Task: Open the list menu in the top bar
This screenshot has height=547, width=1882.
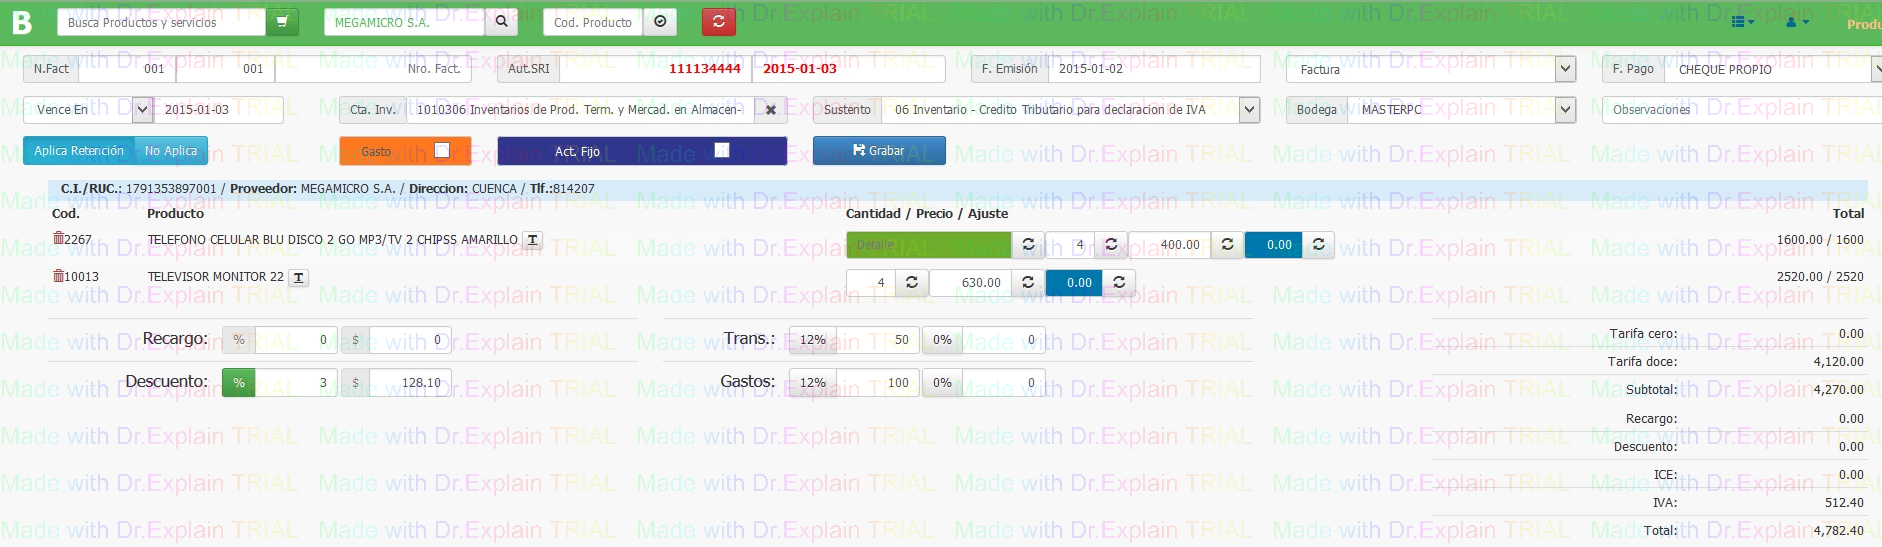Action: pyautogui.click(x=1743, y=22)
